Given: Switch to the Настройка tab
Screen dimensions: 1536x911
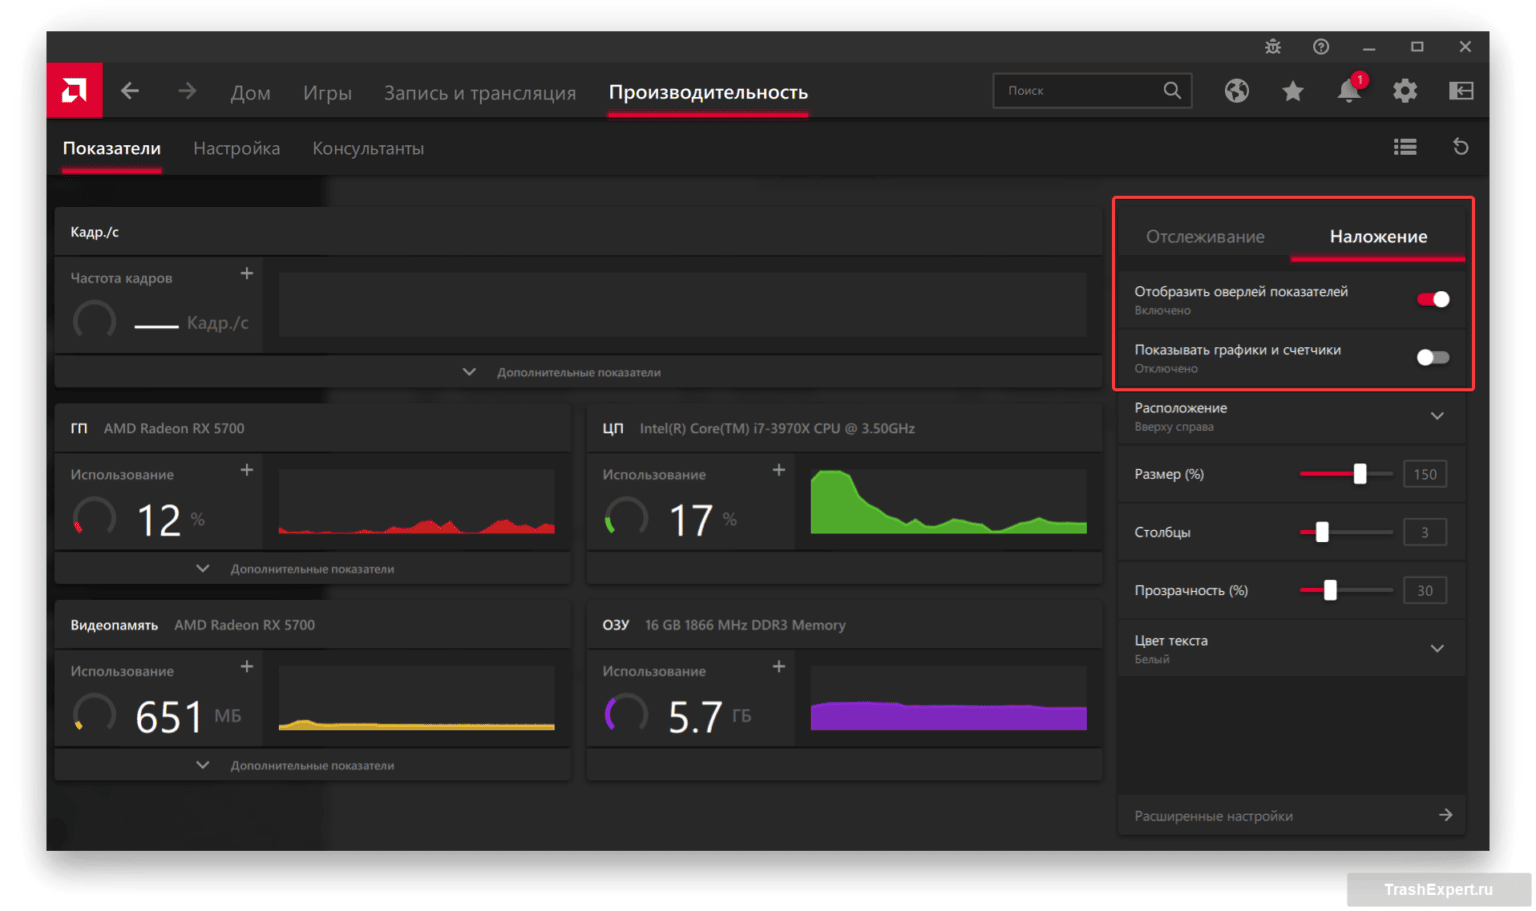Looking at the screenshot, I should pos(236,148).
